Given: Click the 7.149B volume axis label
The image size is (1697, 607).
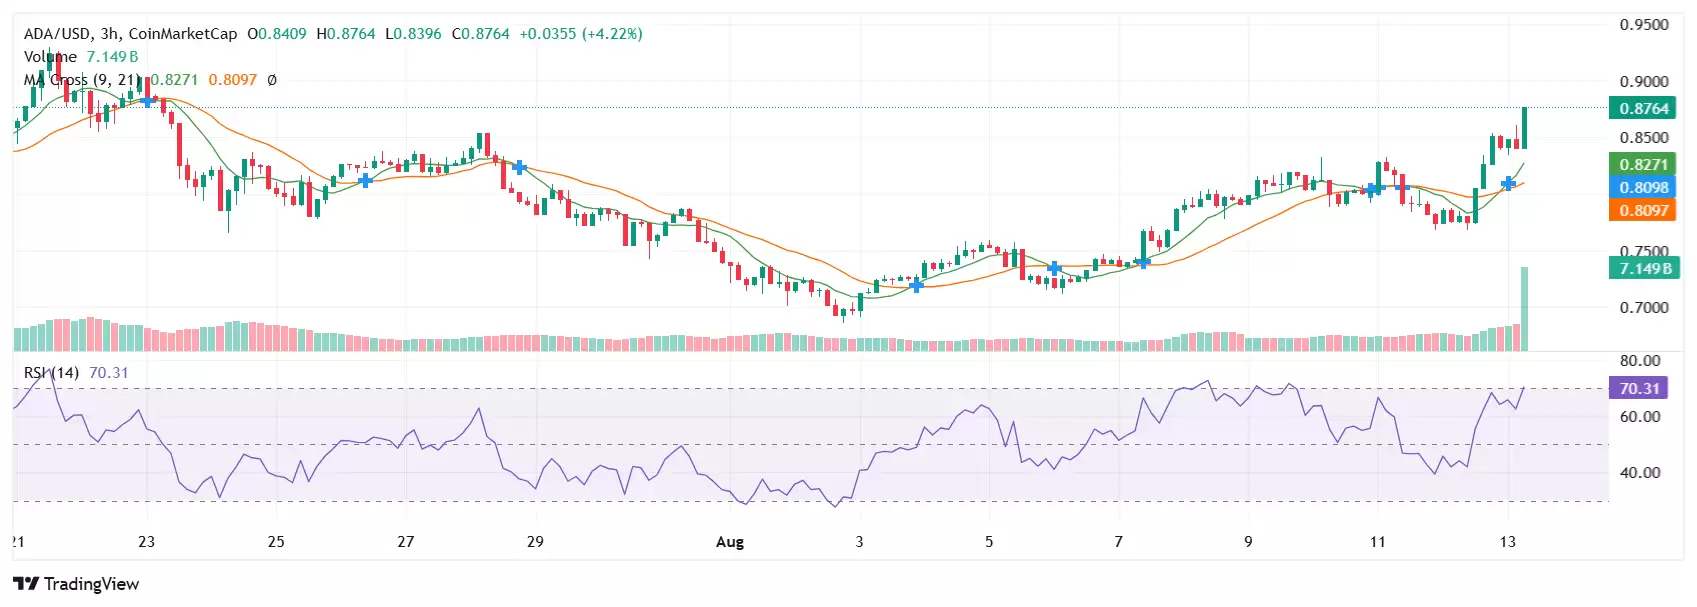Looking at the screenshot, I should tap(1643, 268).
